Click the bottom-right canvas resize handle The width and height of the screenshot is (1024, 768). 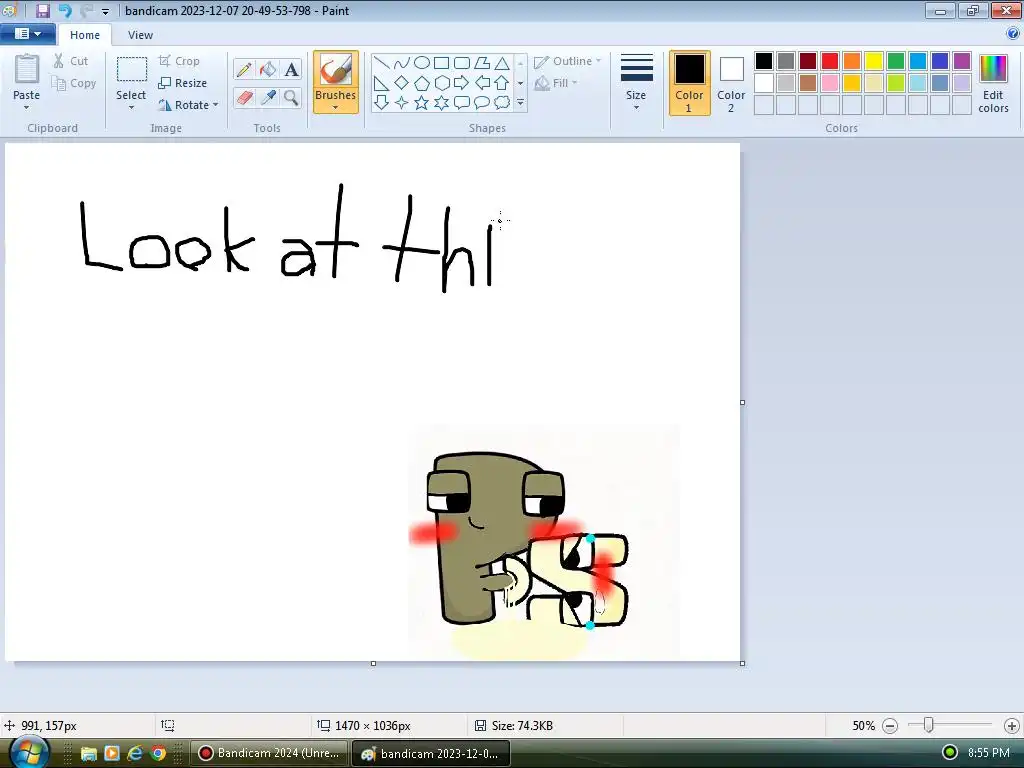pyautogui.click(x=743, y=664)
